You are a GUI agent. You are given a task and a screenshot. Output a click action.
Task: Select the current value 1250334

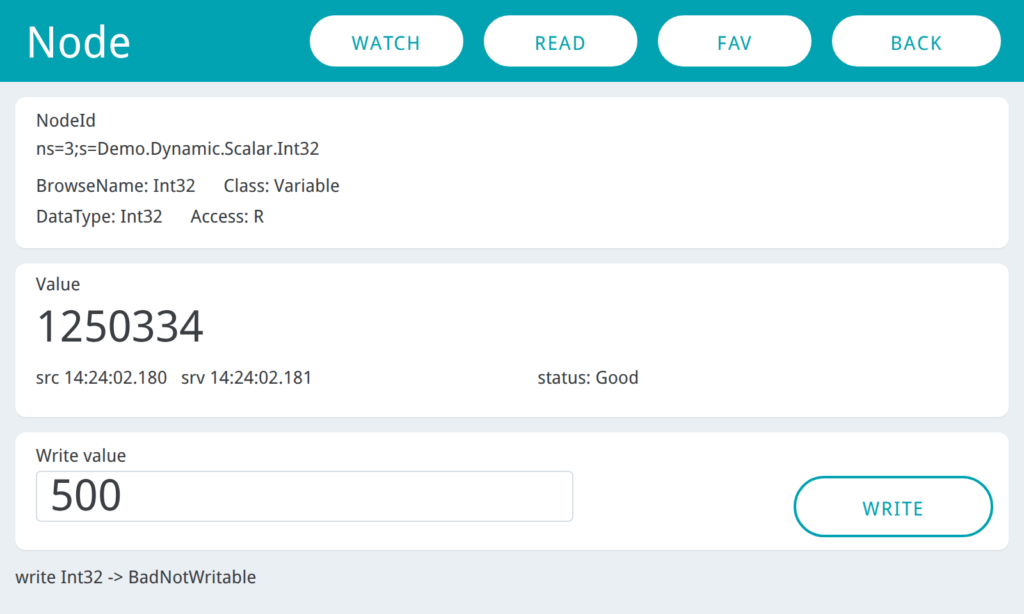tap(120, 327)
